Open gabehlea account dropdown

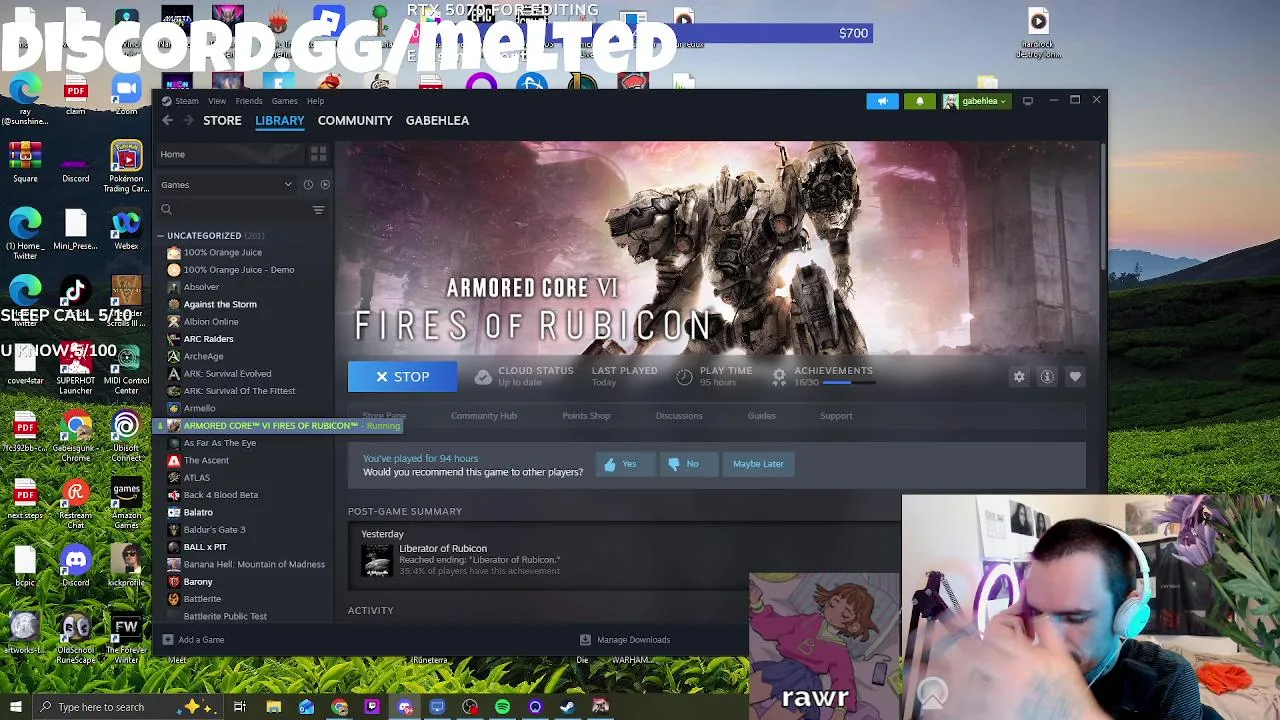coord(976,101)
